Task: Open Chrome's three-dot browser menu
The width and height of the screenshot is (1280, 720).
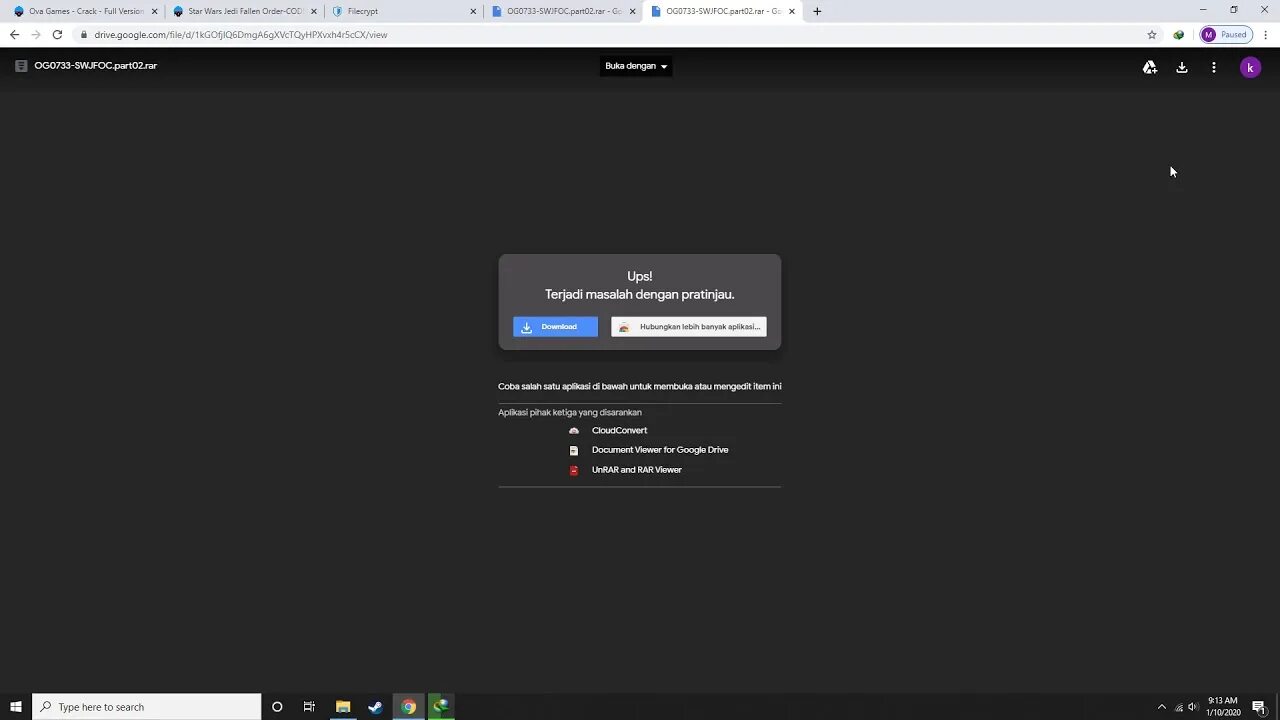Action: (1266, 34)
